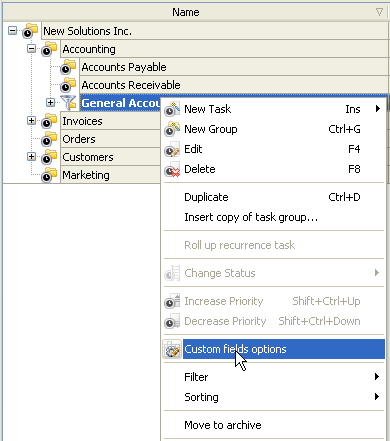Select the Accounts Receivable tree item
Screen dimensions: 390x441
(x=131, y=85)
